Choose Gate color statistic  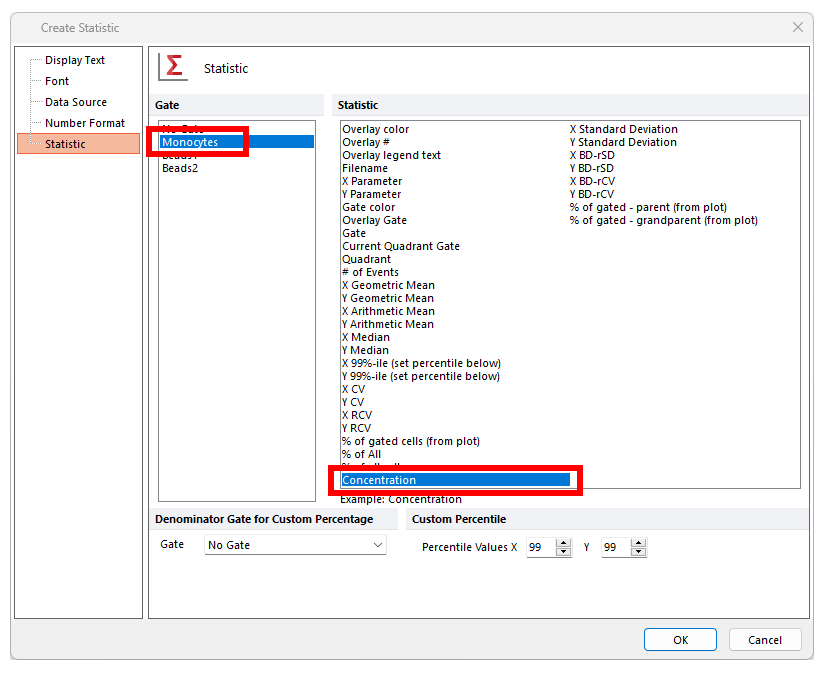click(x=369, y=207)
